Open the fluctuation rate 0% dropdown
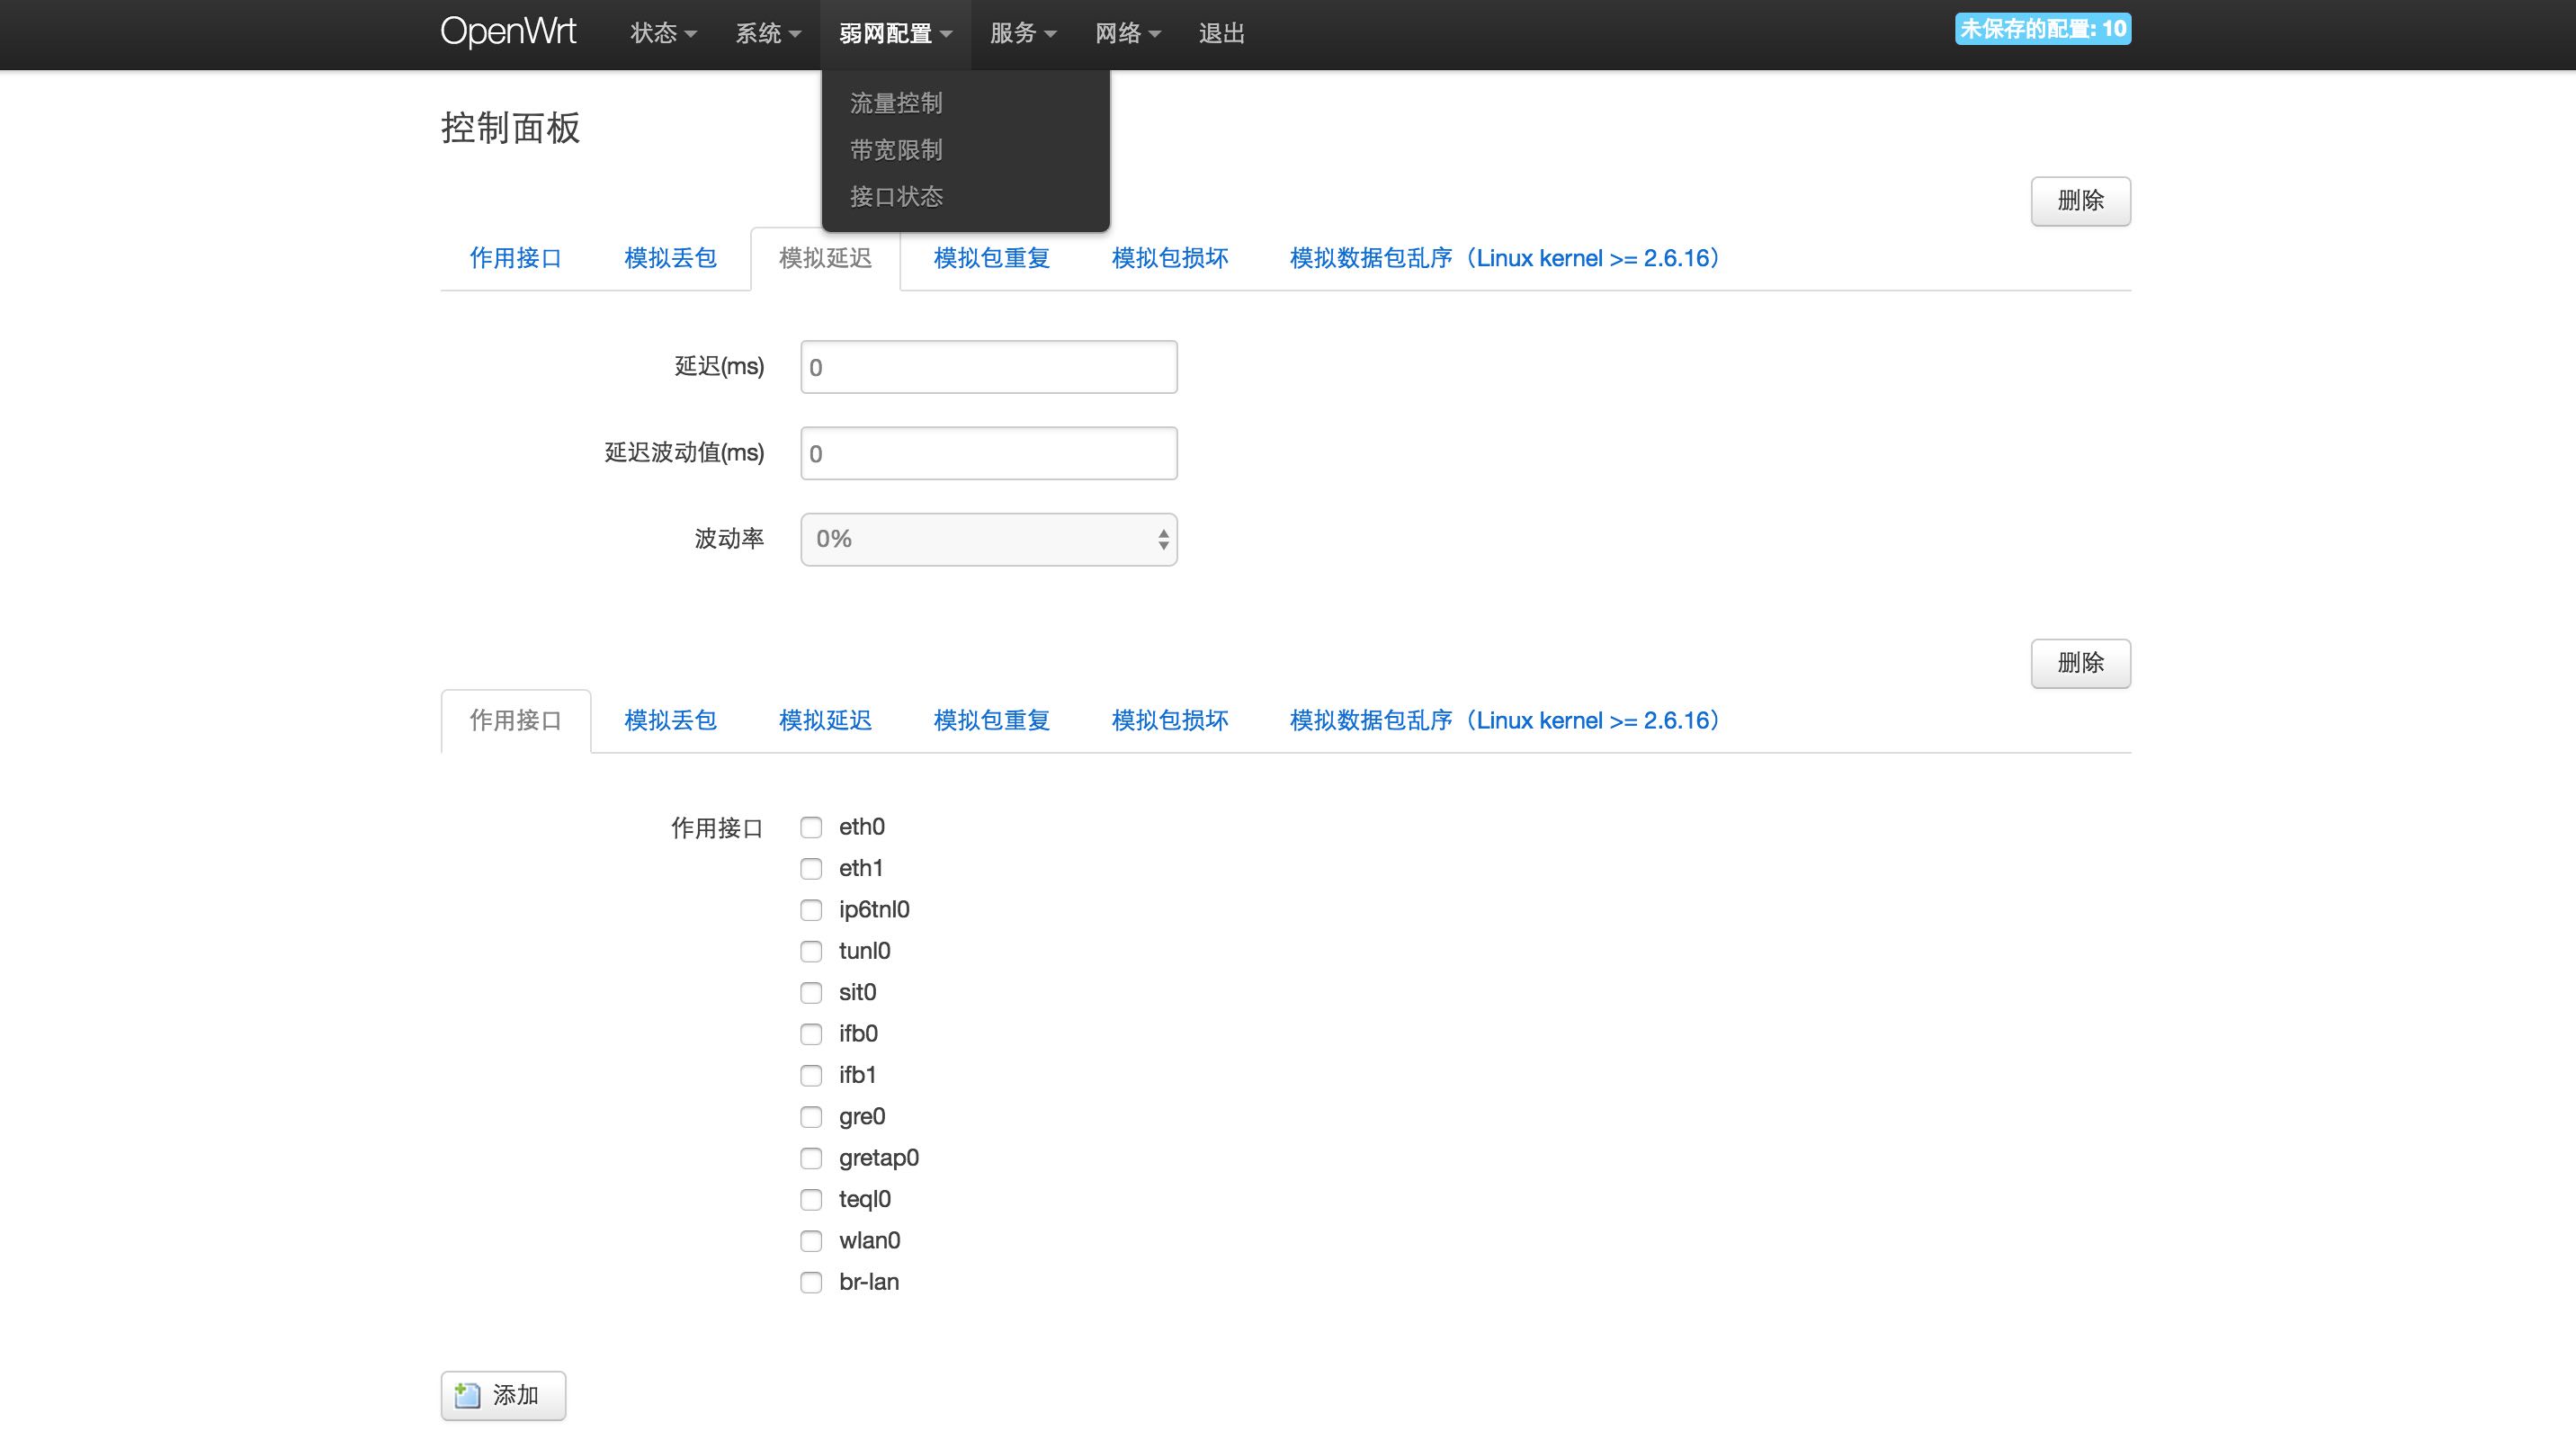Image resolution: width=2576 pixels, height=1449 pixels. [988, 540]
